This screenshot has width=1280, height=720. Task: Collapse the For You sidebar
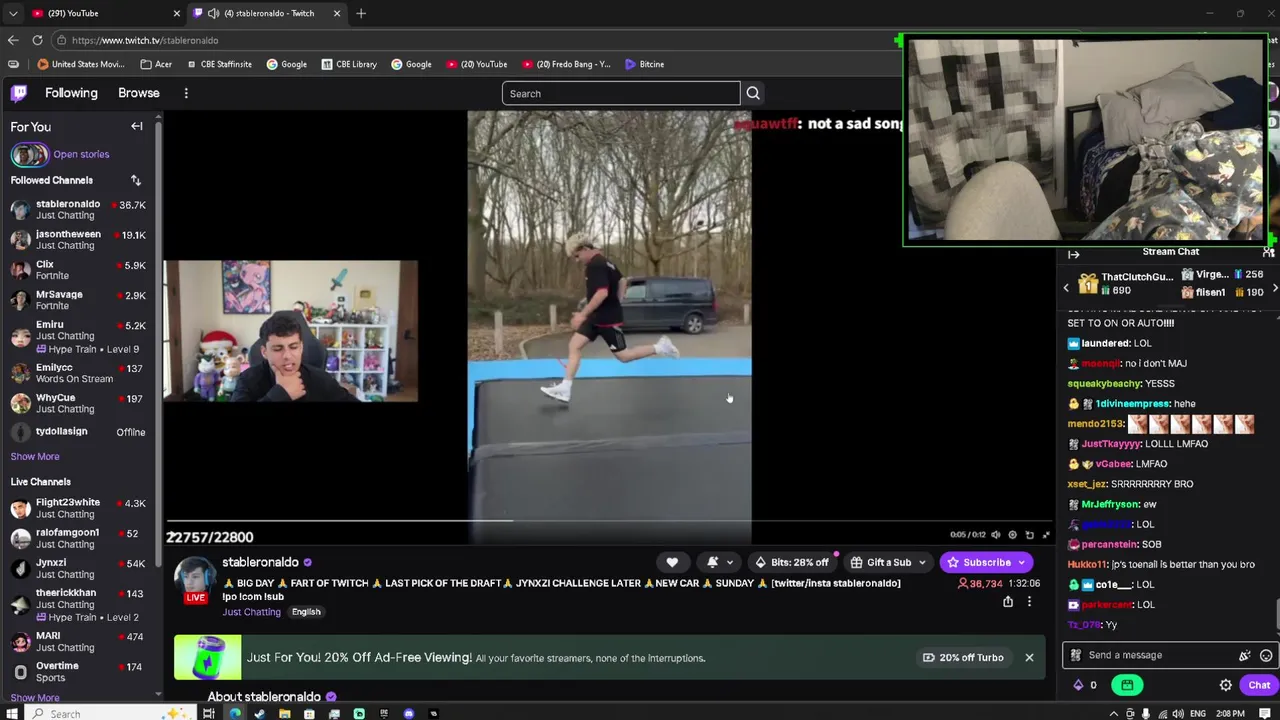point(137,127)
